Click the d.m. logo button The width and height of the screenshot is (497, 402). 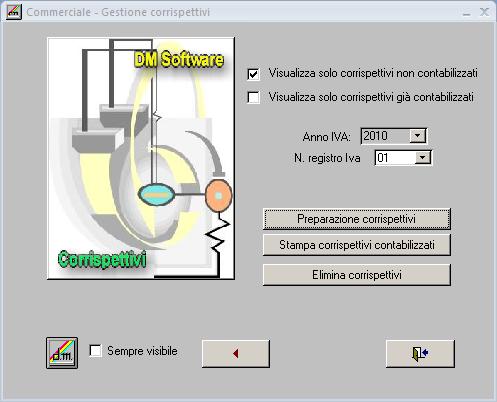pos(62,353)
